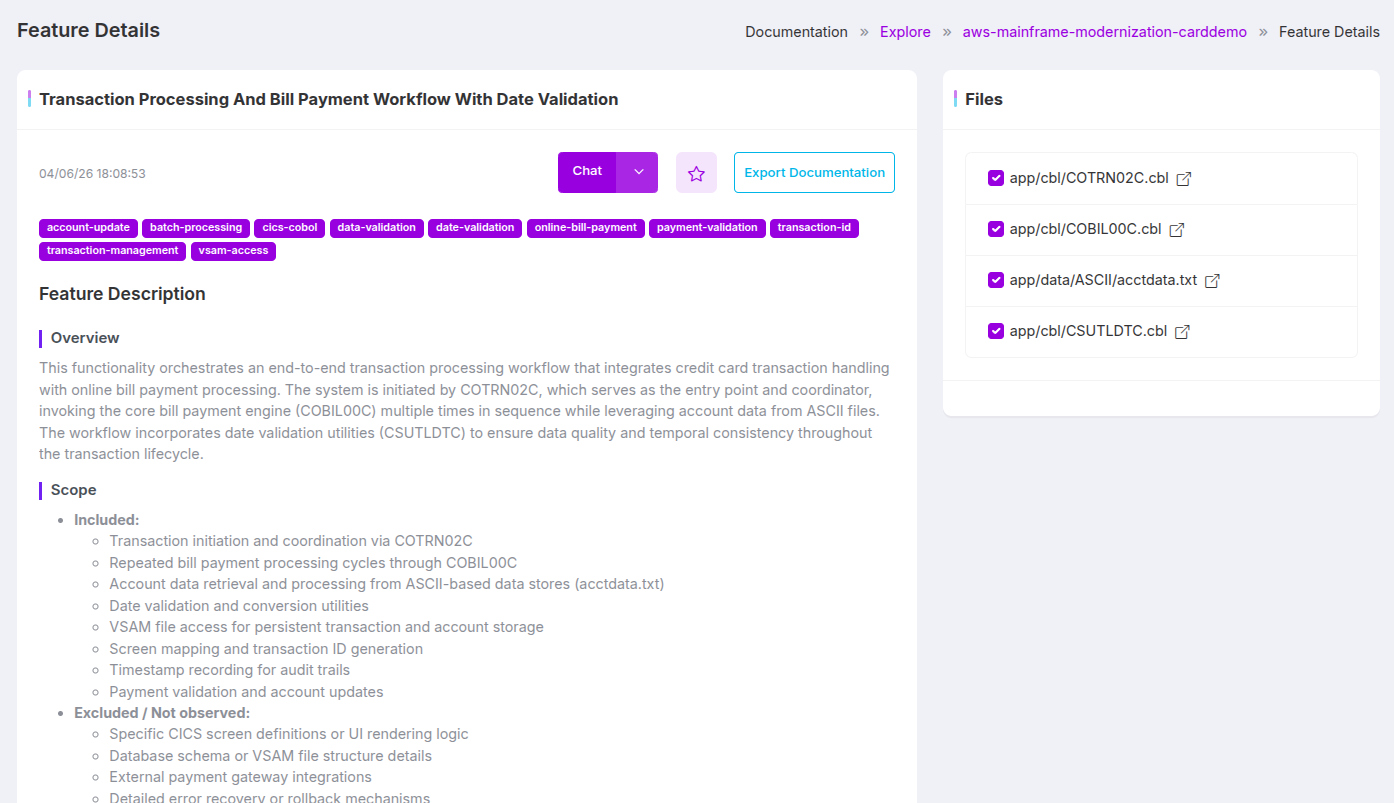The image size is (1394, 803).
Task: Select the batch-processing tag
Action: click(196, 228)
